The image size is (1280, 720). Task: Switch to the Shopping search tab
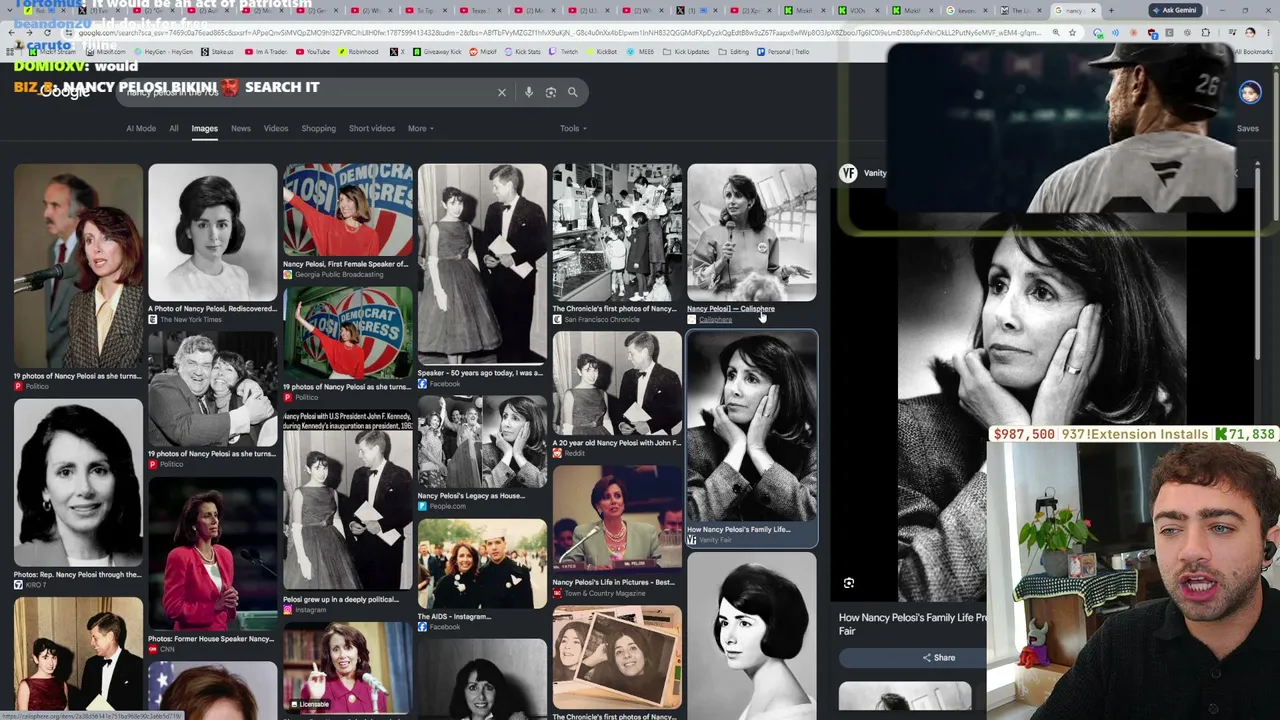[x=319, y=129]
